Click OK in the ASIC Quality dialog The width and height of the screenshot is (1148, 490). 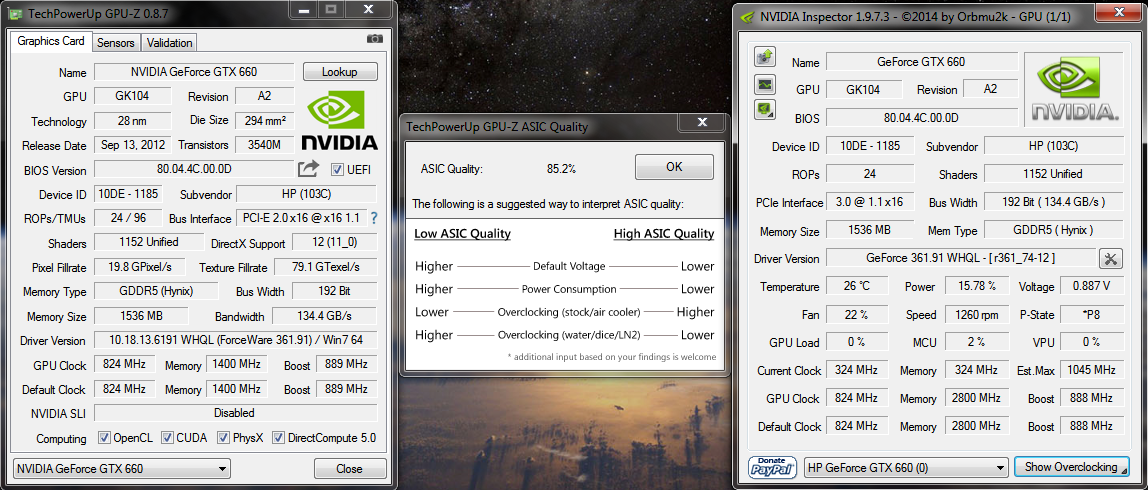(674, 167)
